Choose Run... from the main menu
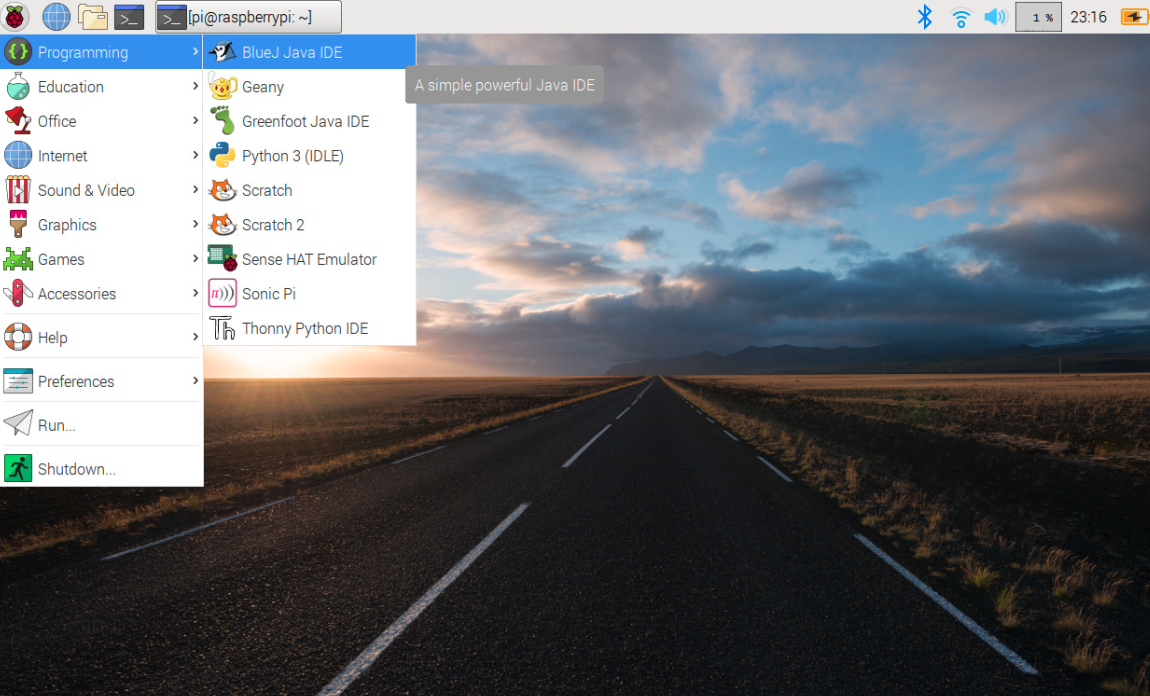Image resolution: width=1150 pixels, height=696 pixels. pyautogui.click(x=102, y=425)
